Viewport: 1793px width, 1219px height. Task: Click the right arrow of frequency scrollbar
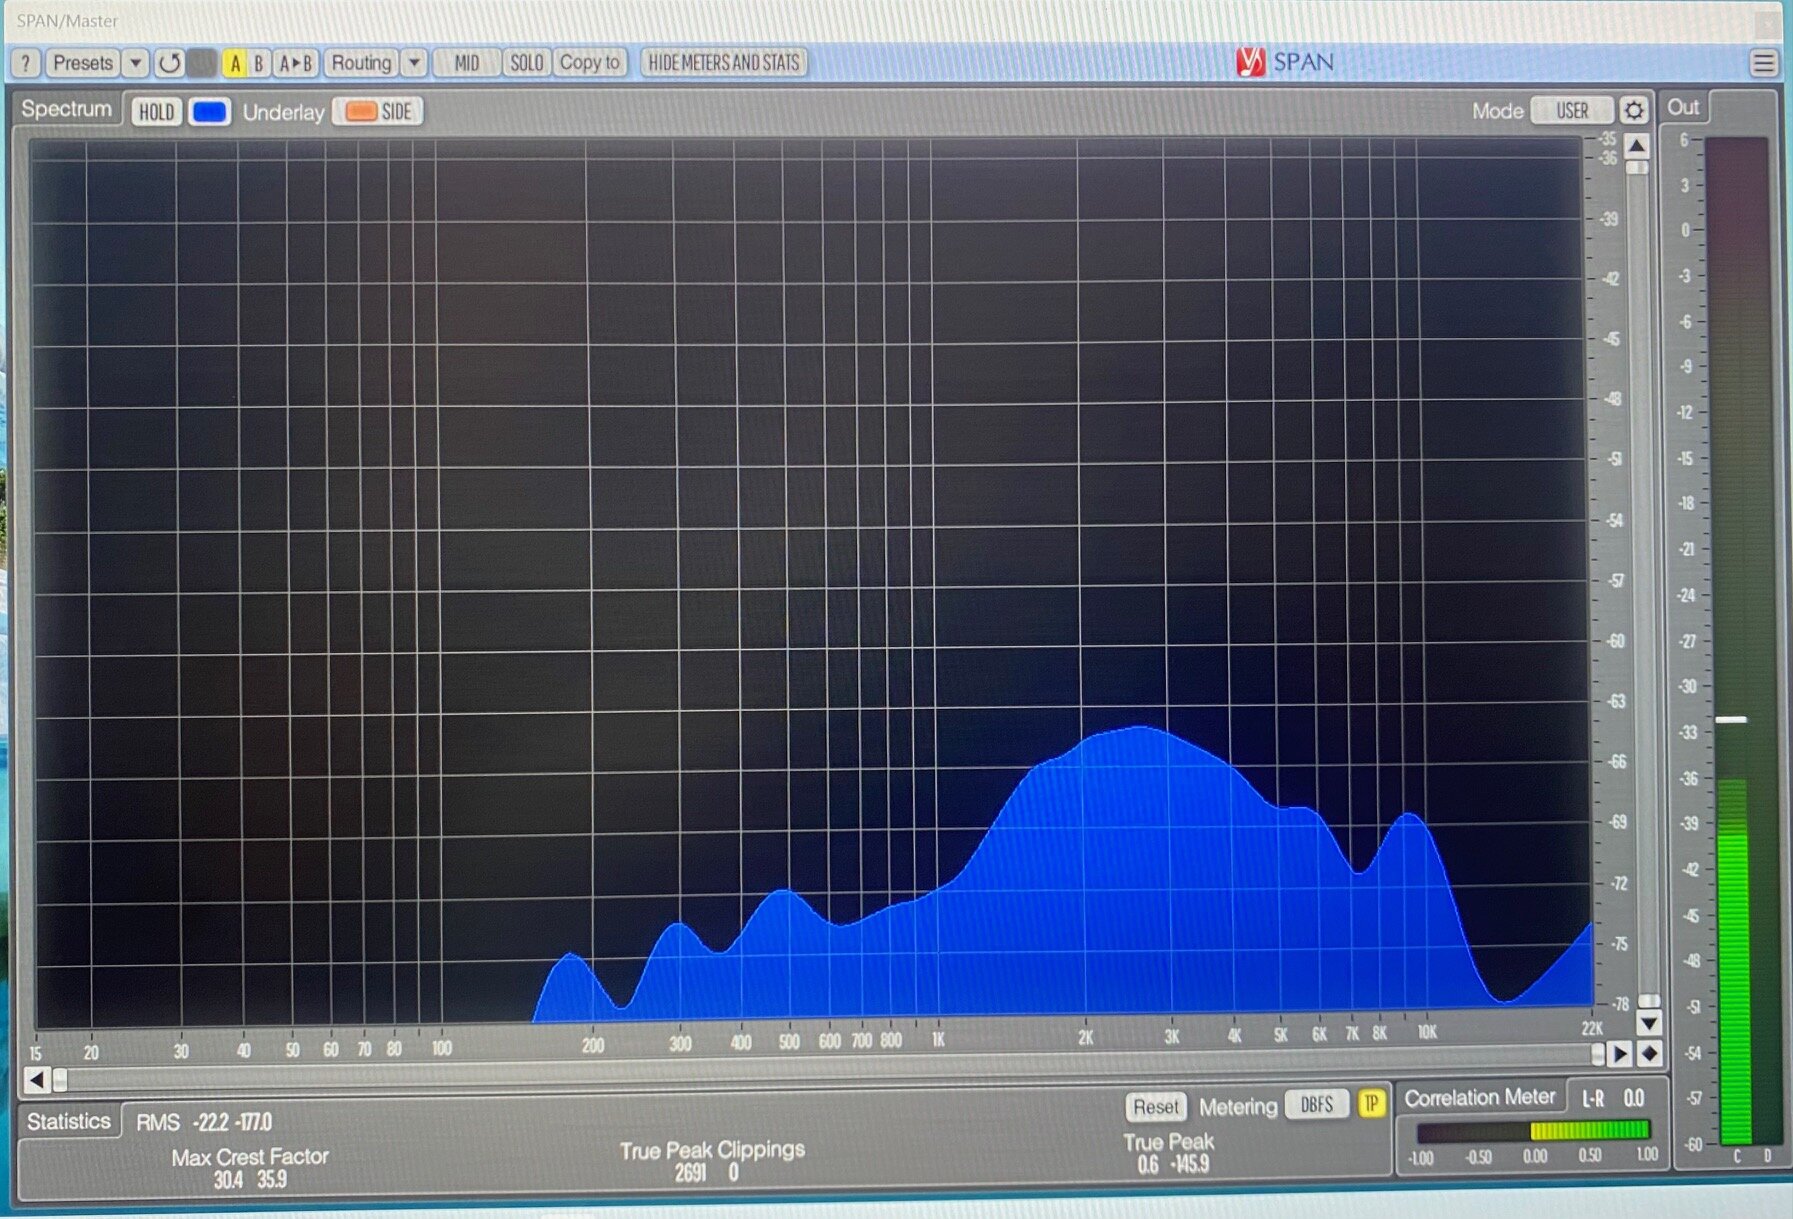click(1620, 1053)
